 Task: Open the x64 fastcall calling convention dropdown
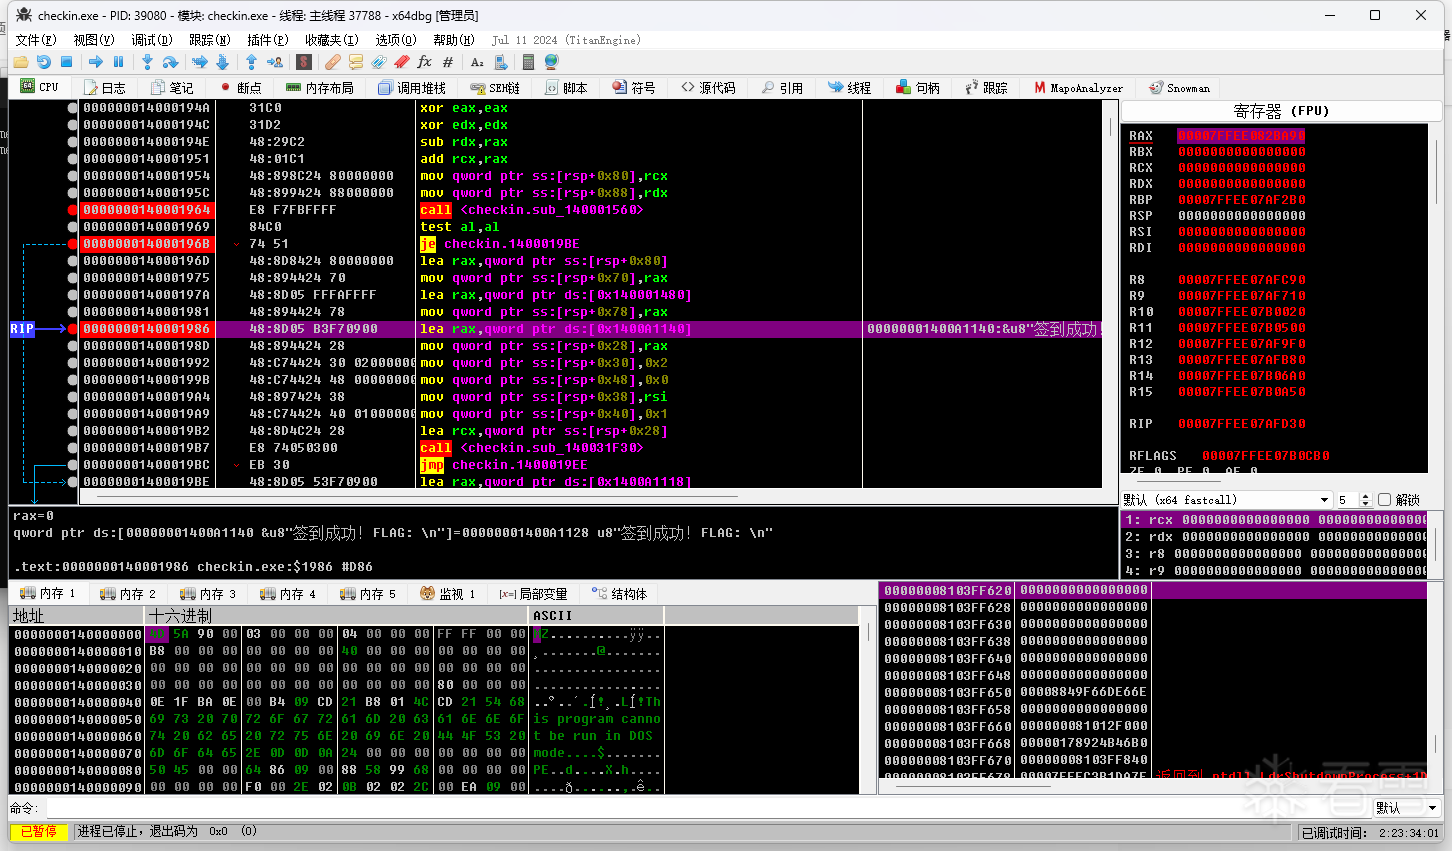tap(1228, 499)
